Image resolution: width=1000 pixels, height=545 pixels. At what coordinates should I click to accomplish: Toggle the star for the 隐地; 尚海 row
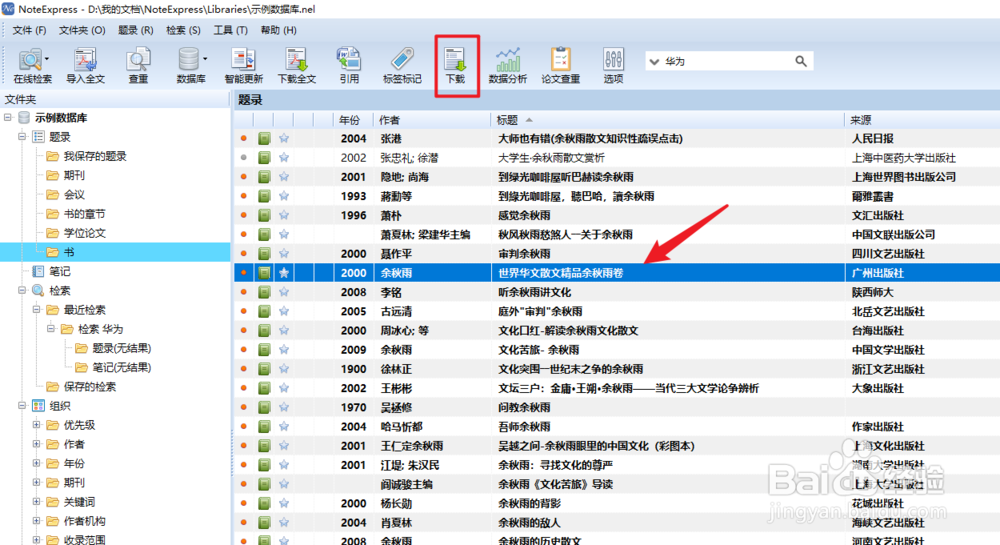pos(284,177)
